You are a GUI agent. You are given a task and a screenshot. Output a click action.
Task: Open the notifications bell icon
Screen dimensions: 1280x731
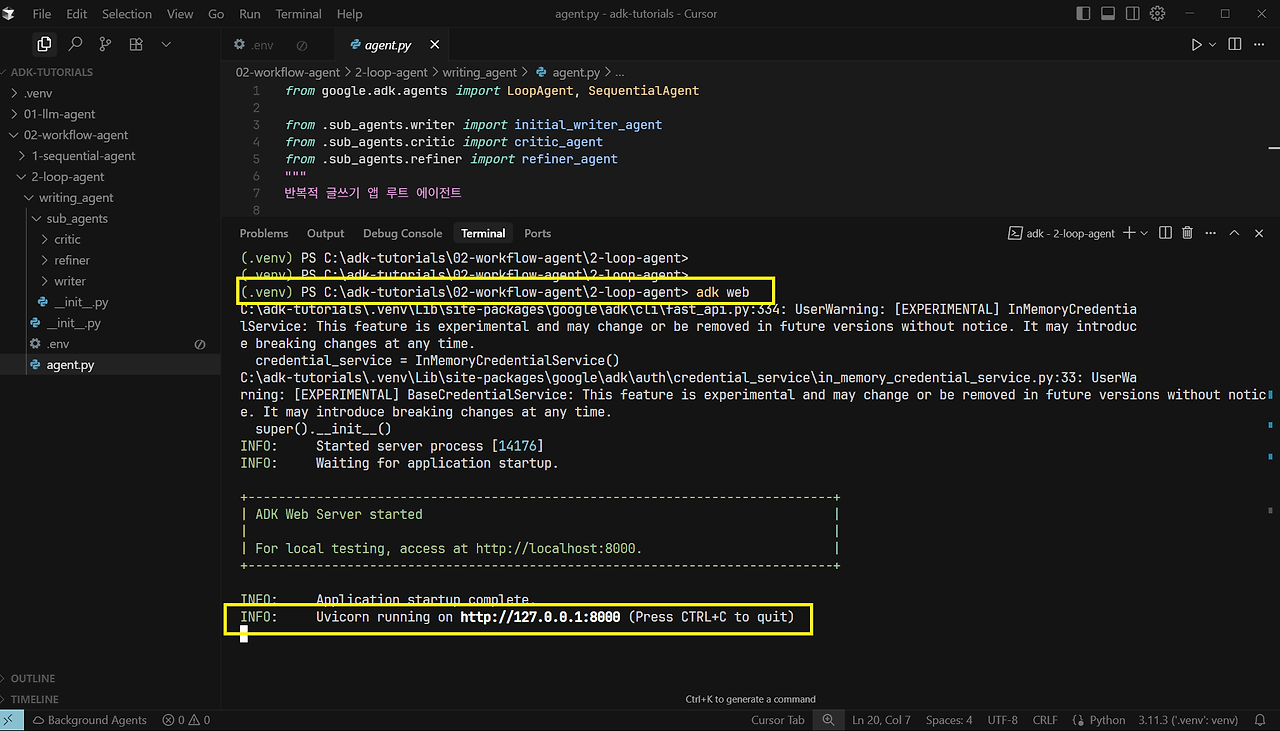[x=1262, y=720]
